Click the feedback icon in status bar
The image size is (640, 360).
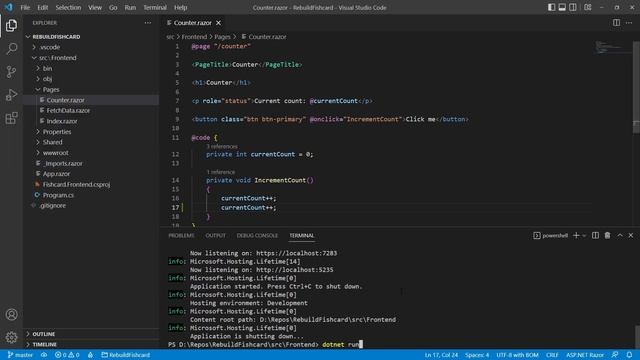click(x=615, y=355)
